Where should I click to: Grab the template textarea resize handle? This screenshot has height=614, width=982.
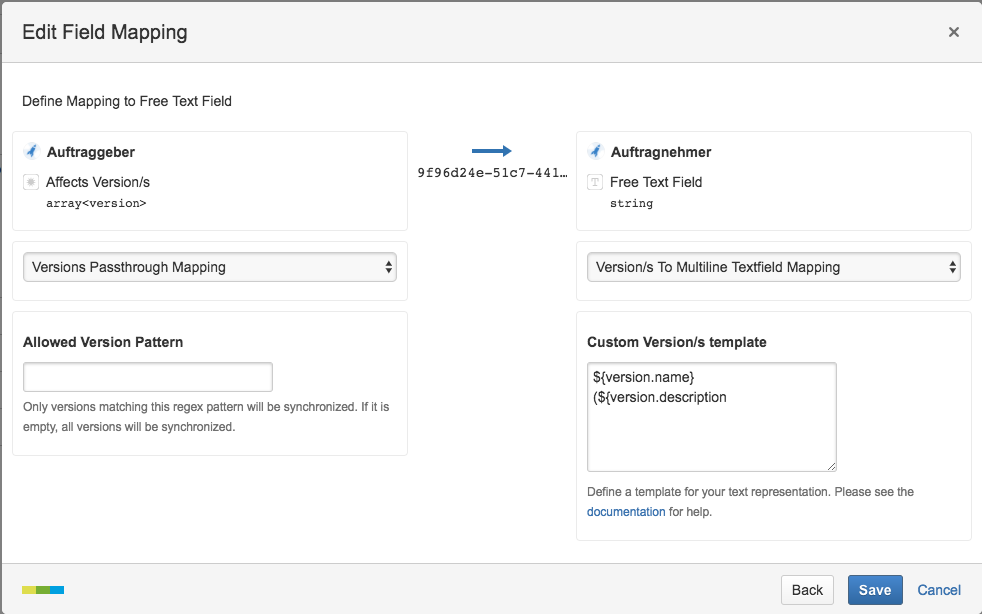(830, 465)
